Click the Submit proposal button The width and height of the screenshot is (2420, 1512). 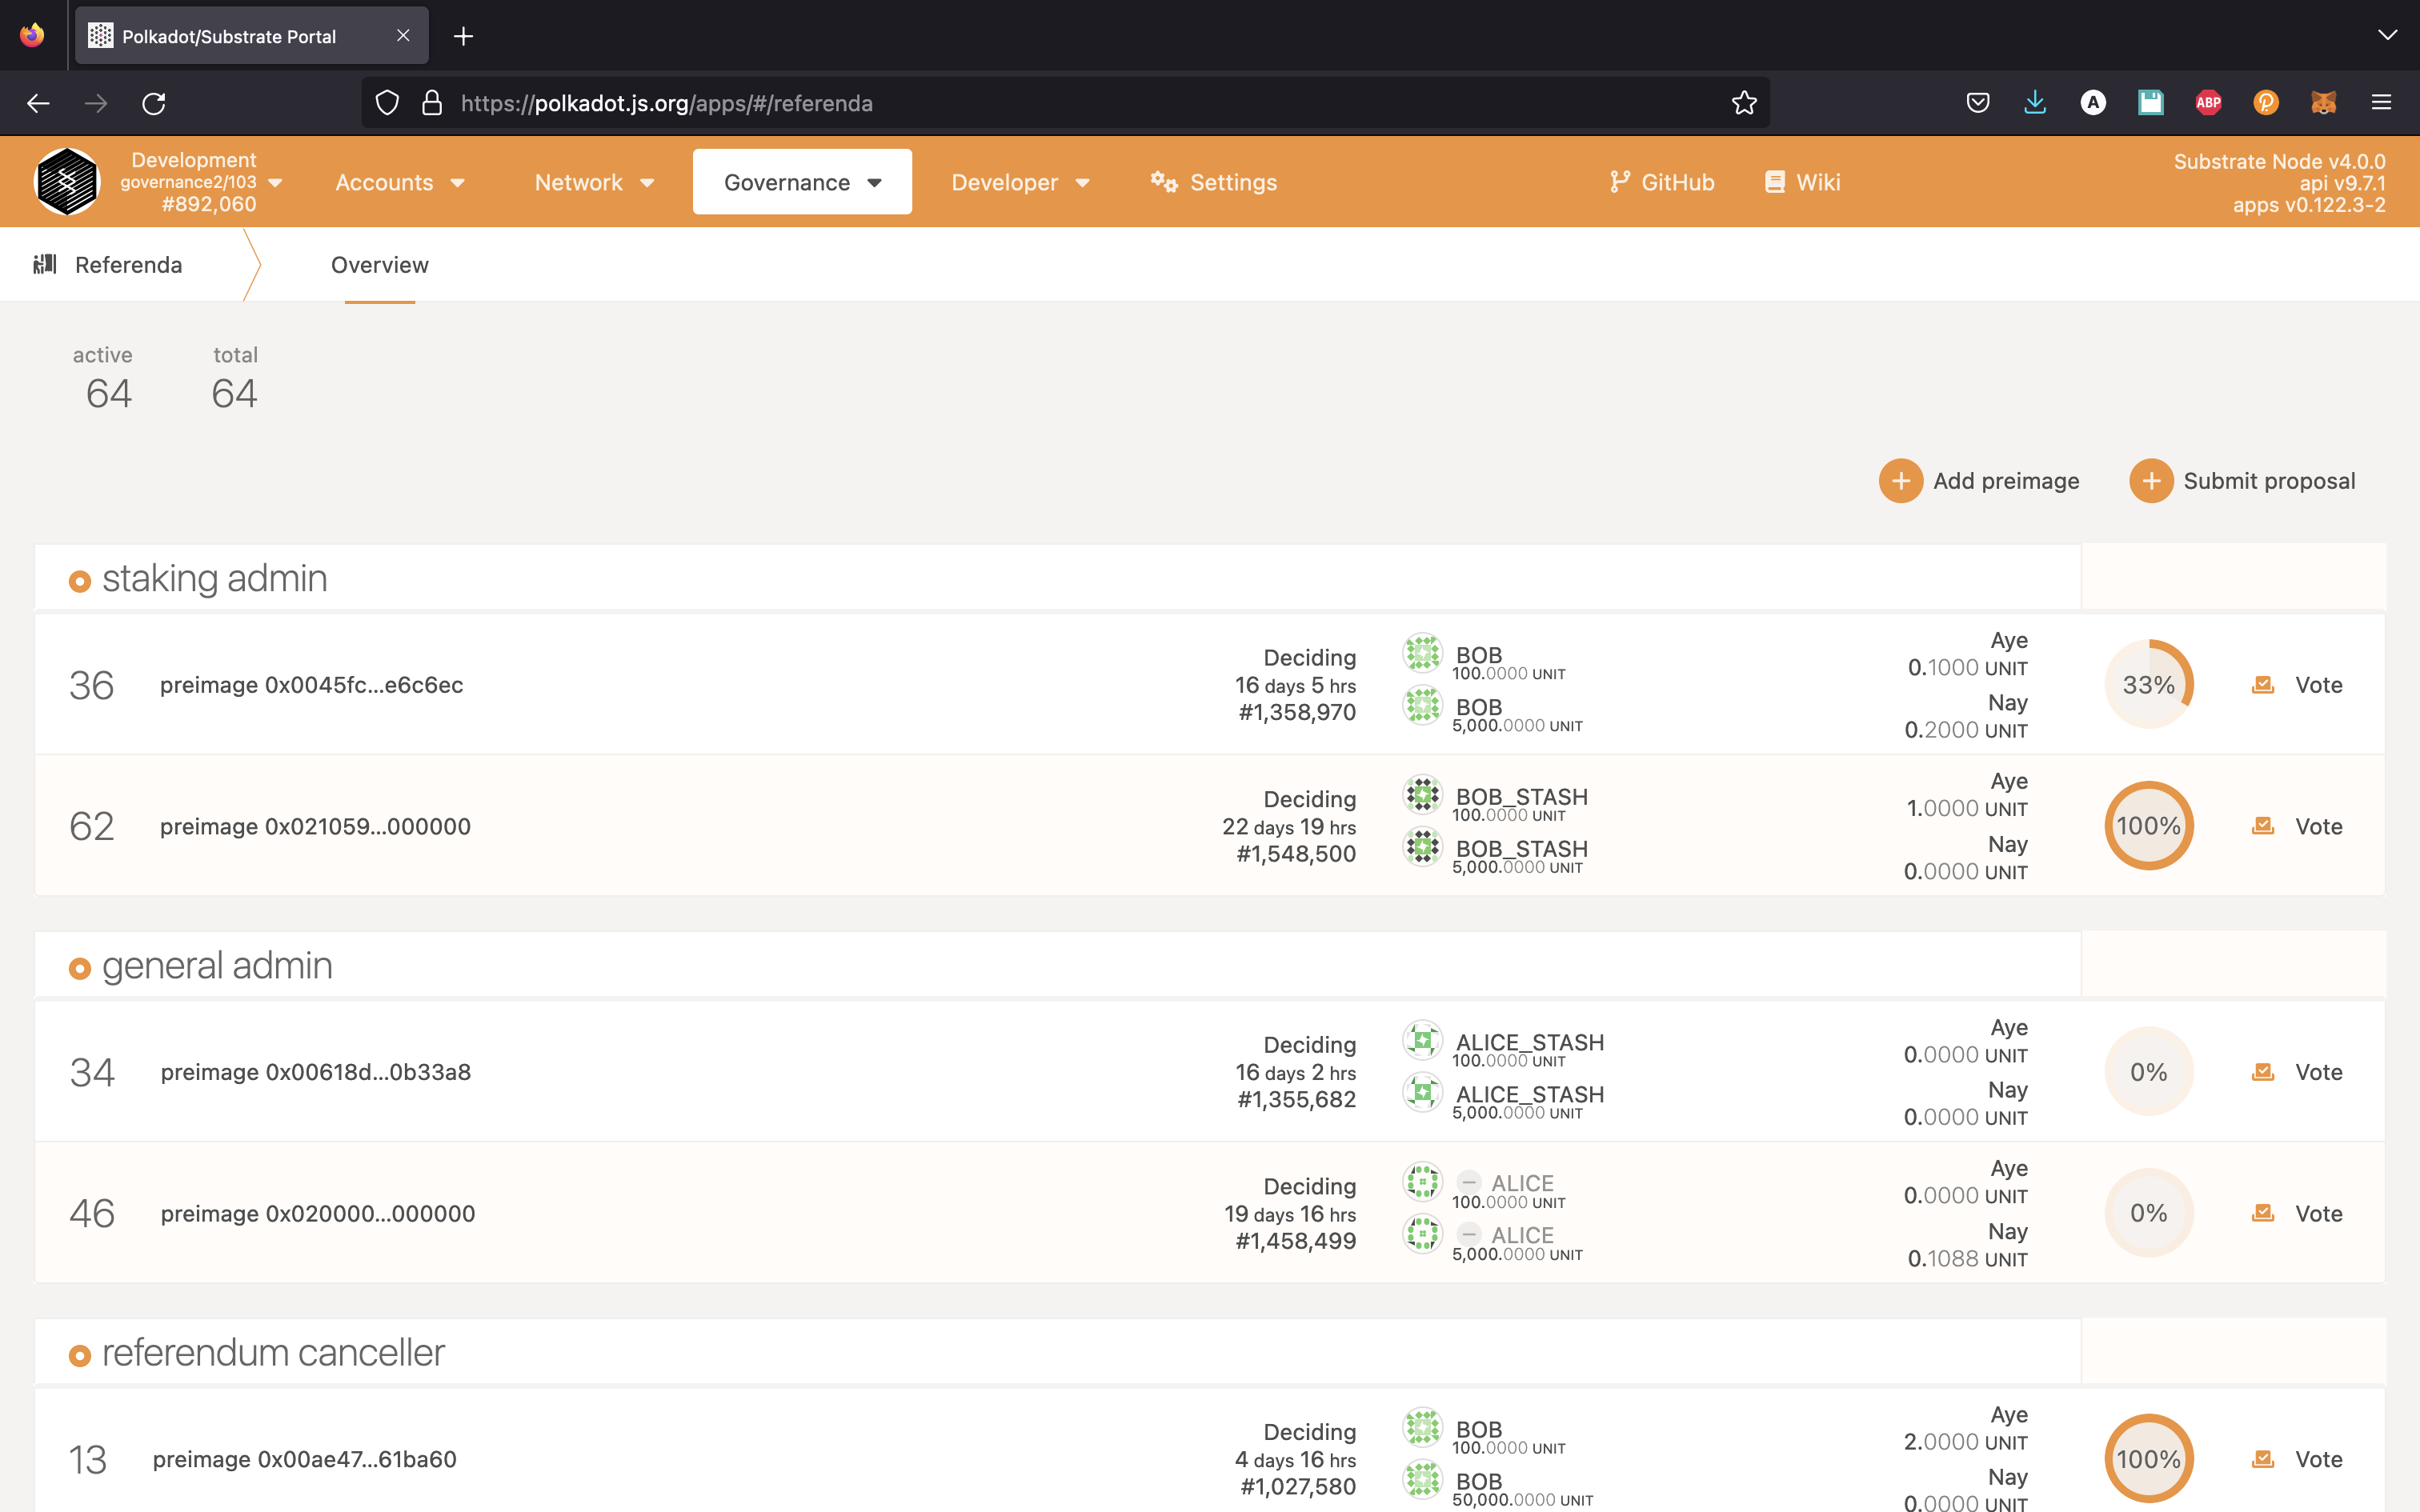[2242, 481]
